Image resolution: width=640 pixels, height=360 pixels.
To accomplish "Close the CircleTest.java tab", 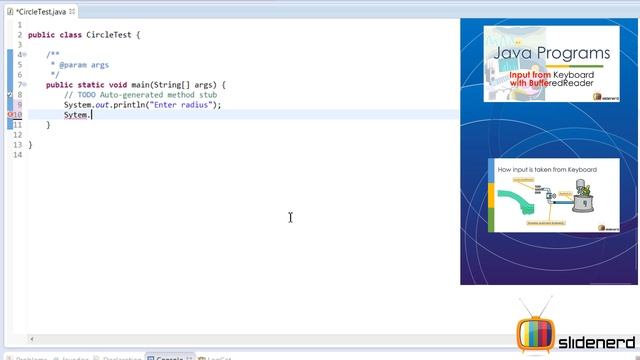I will coord(72,11).
